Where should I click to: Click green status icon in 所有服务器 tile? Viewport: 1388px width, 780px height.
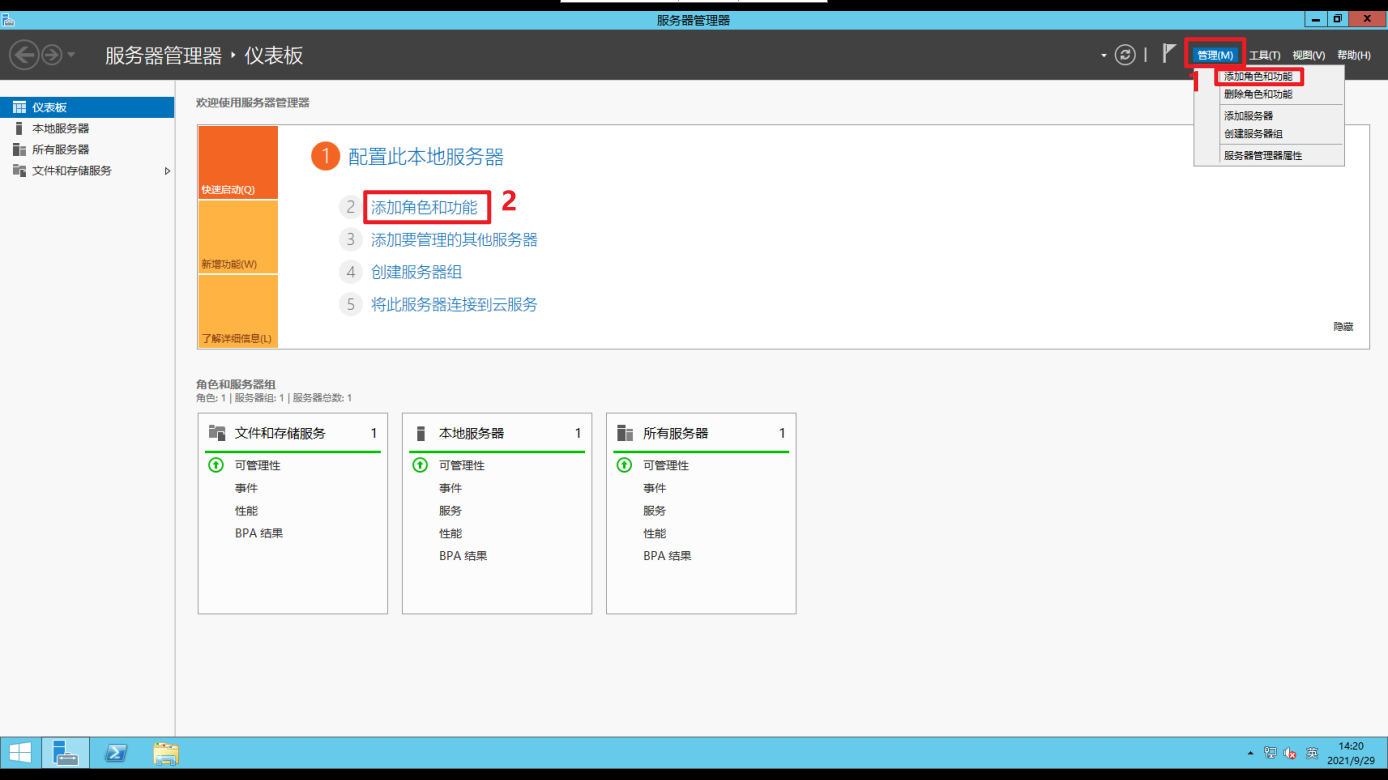tap(624, 465)
